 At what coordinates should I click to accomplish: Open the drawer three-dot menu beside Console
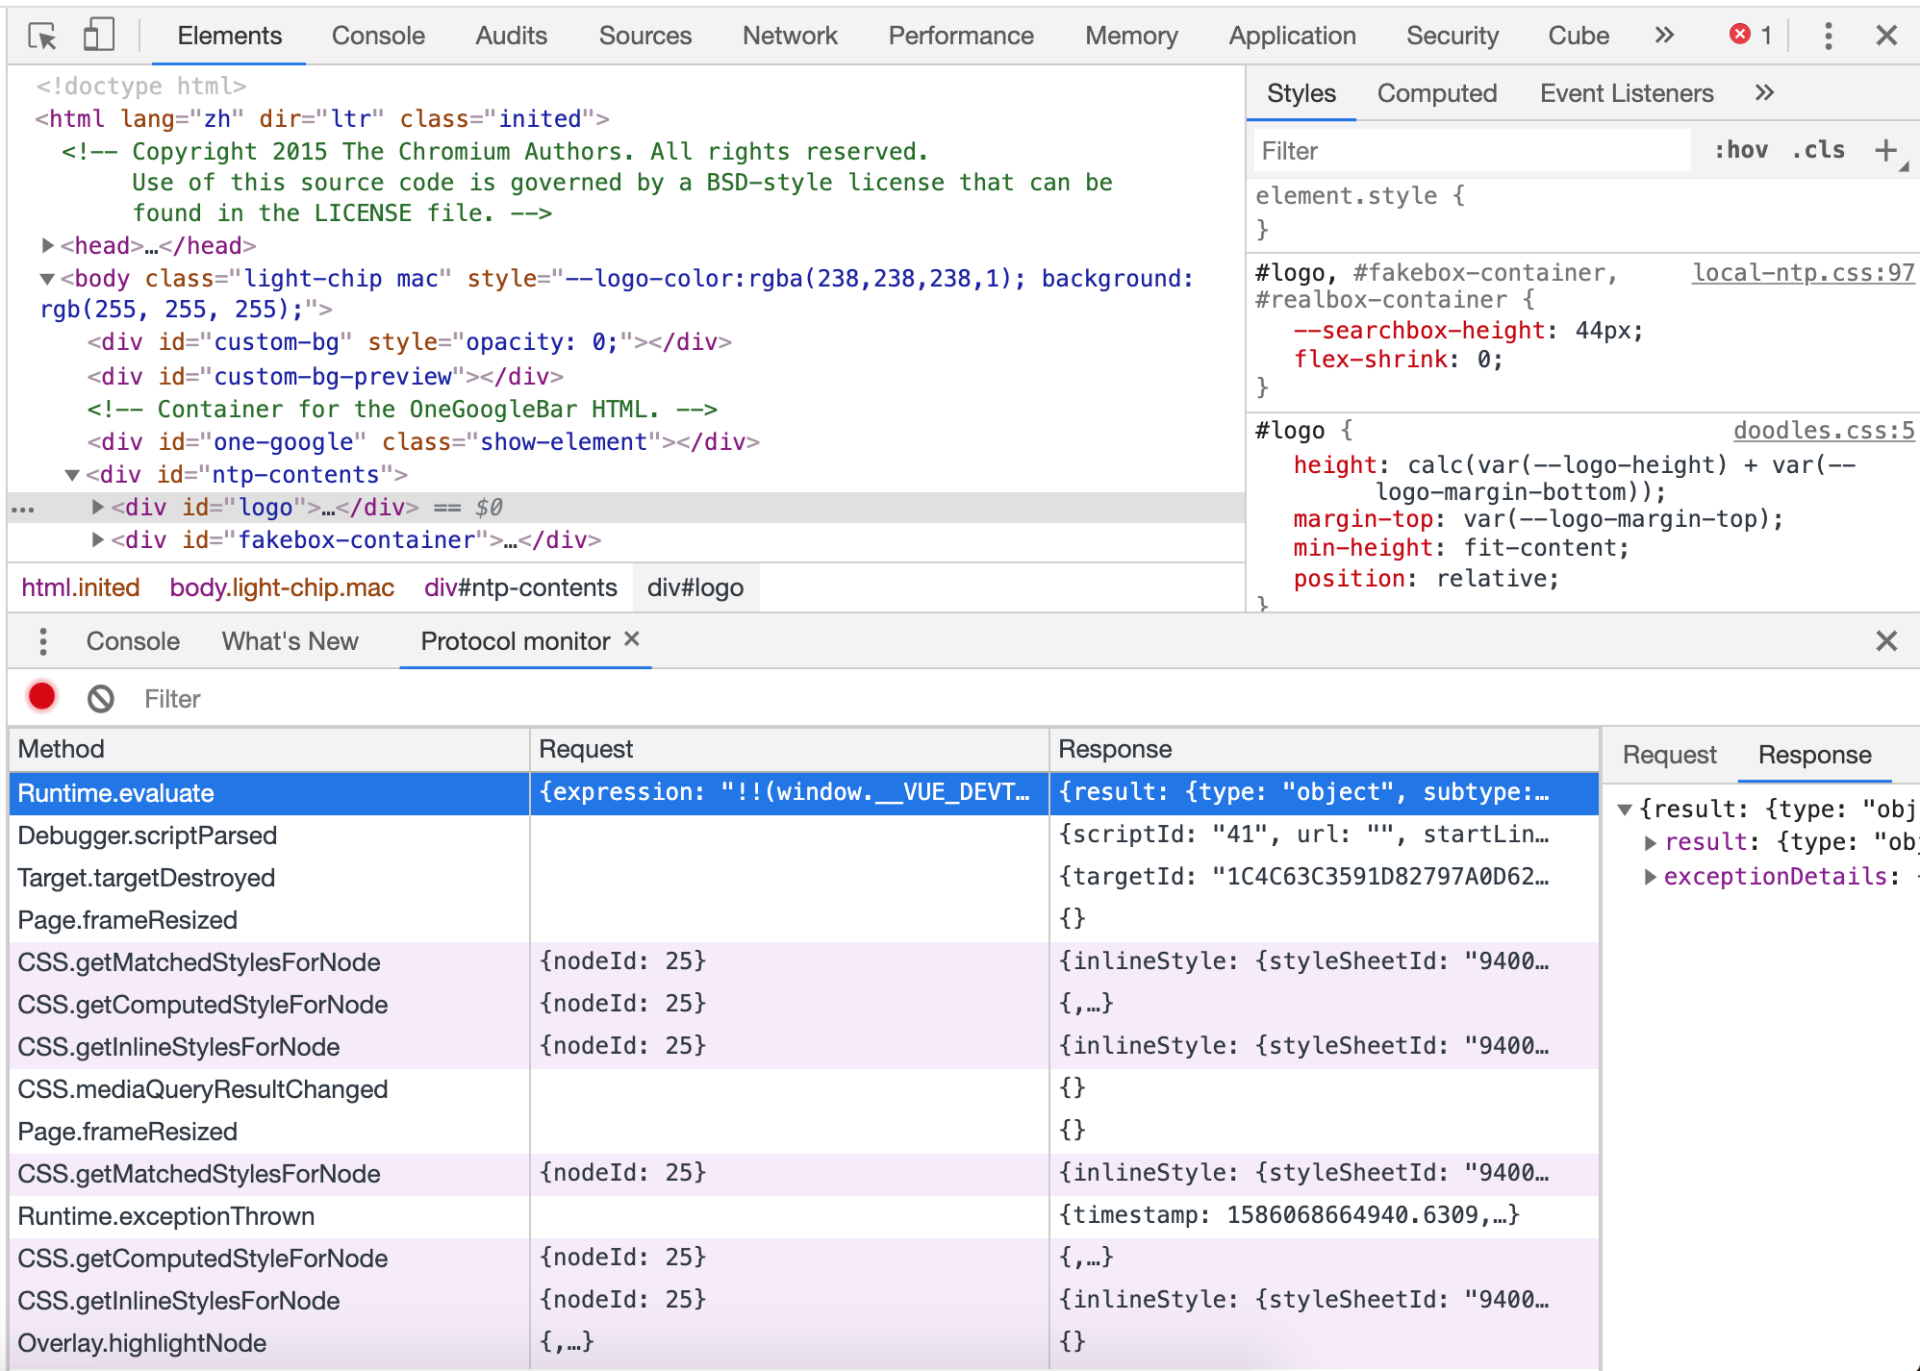[42, 641]
